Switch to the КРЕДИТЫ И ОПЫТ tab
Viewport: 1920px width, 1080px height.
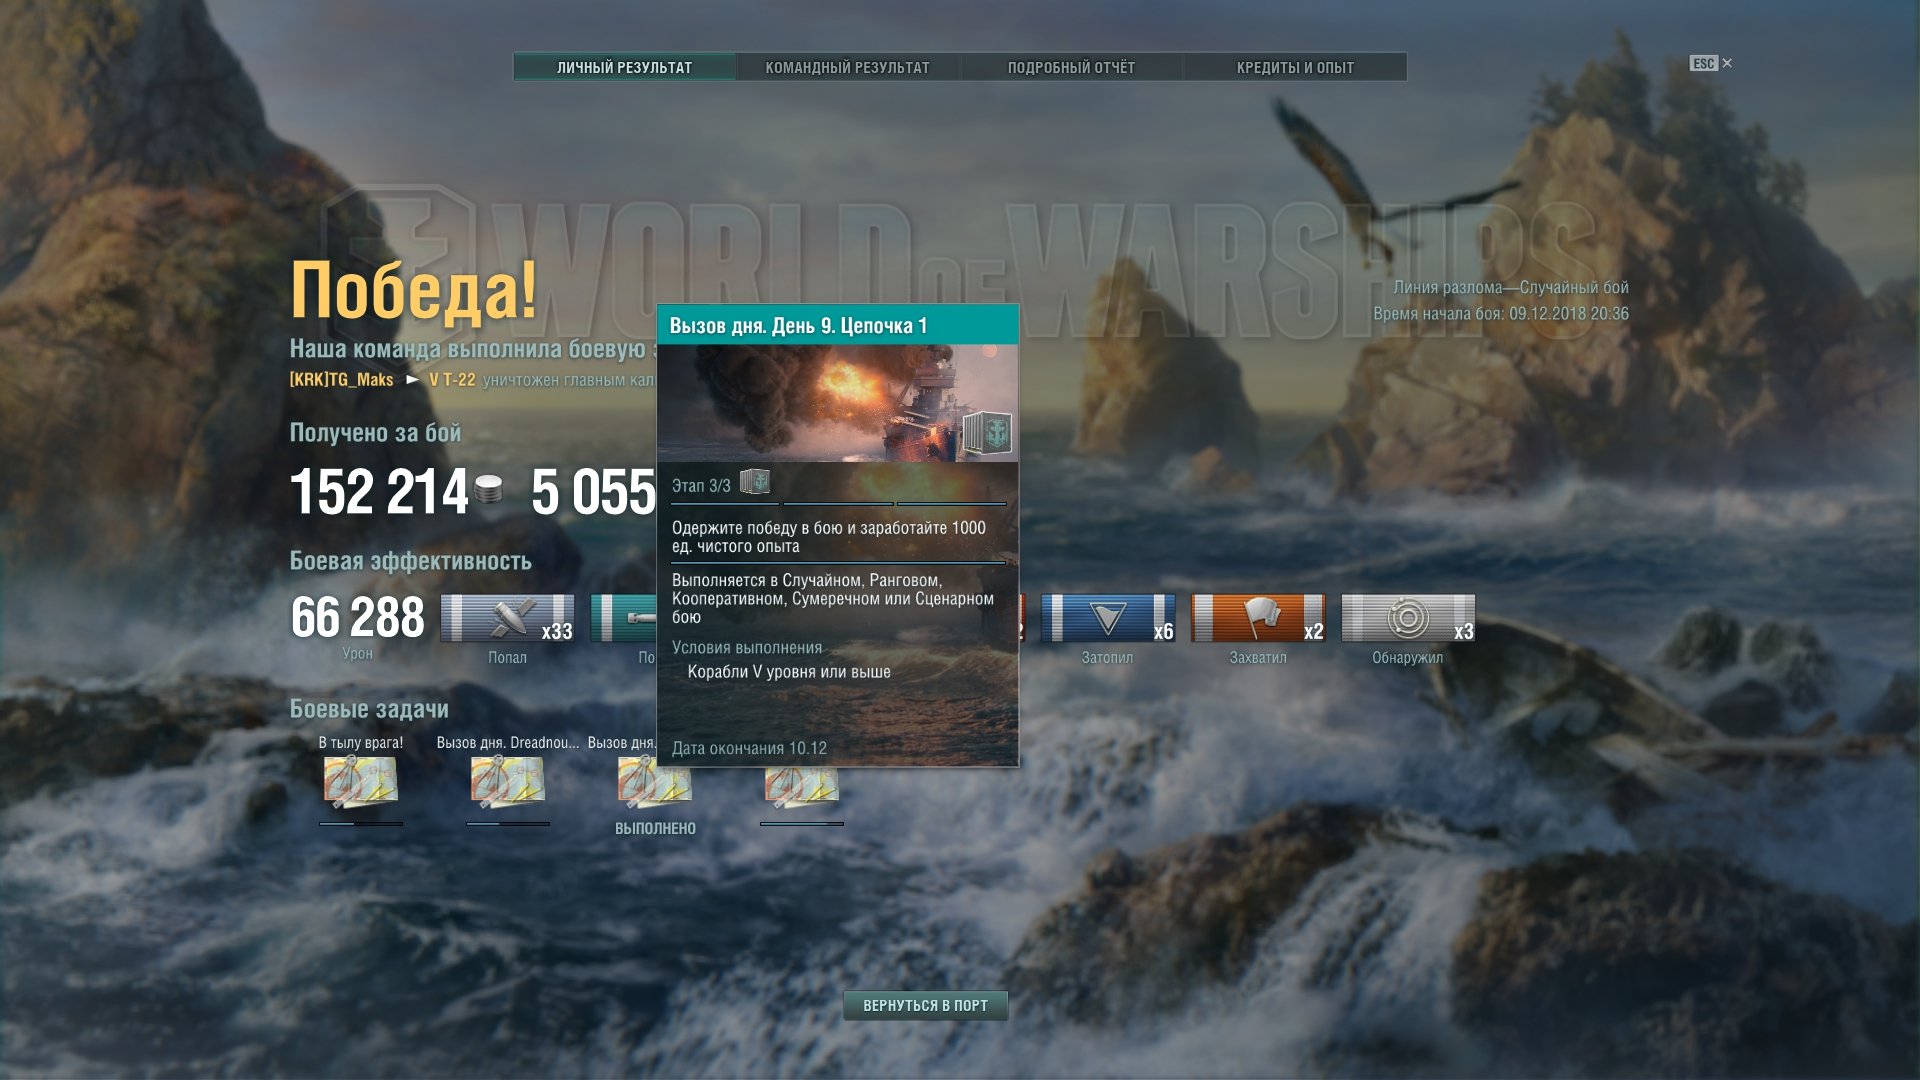click(x=1295, y=67)
